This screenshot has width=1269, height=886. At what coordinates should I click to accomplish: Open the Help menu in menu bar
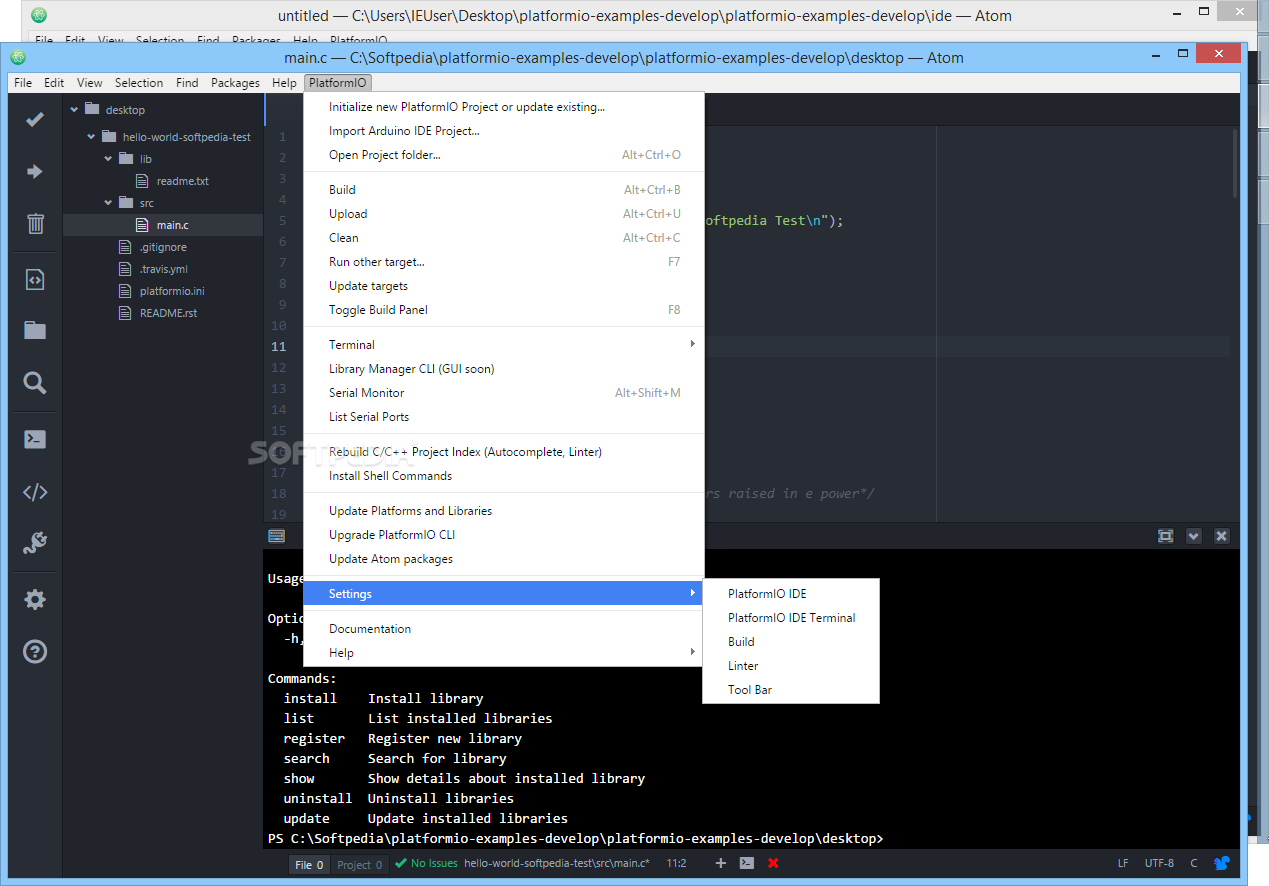click(284, 83)
